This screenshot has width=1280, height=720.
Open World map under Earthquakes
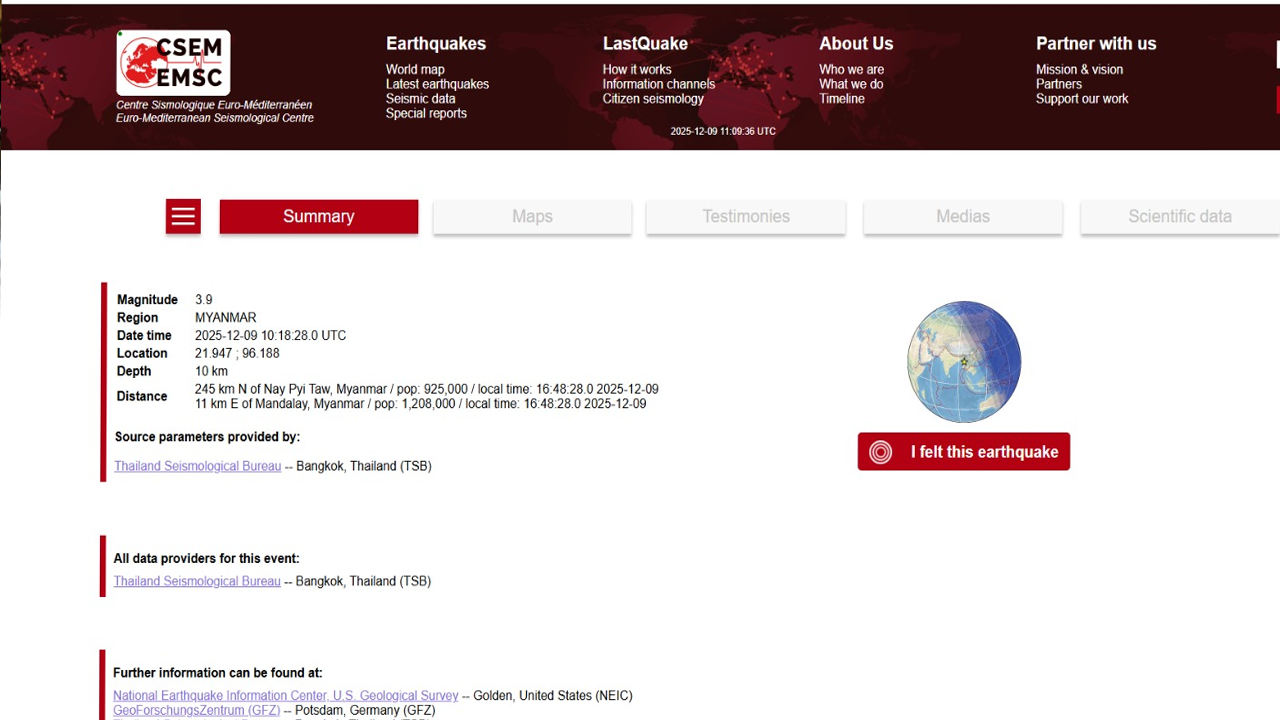click(x=415, y=70)
